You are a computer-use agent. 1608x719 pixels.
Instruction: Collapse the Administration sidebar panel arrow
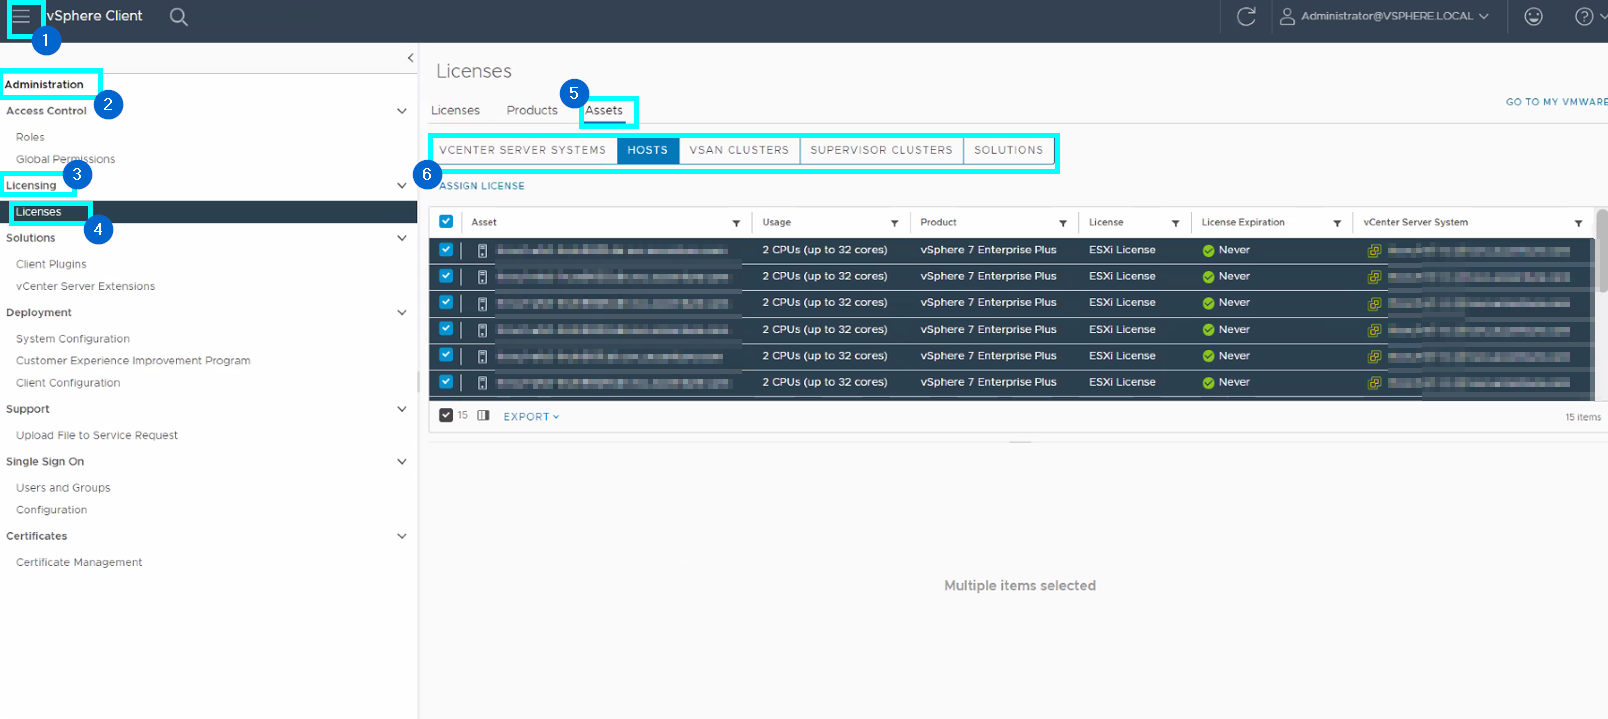click(x=410, y=58)
